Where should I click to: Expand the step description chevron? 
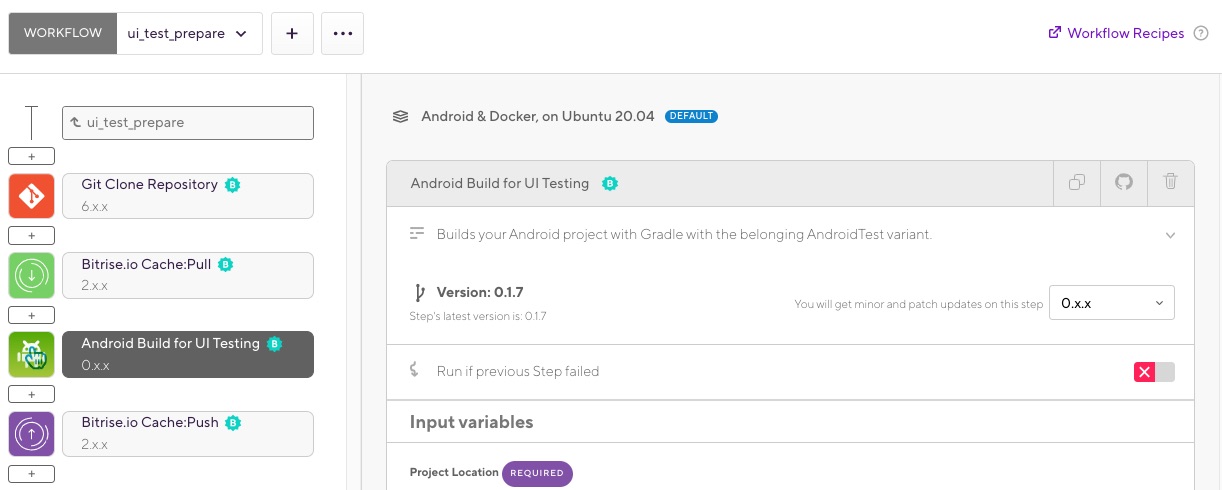pyautogui.click(x=1170, y=235)
